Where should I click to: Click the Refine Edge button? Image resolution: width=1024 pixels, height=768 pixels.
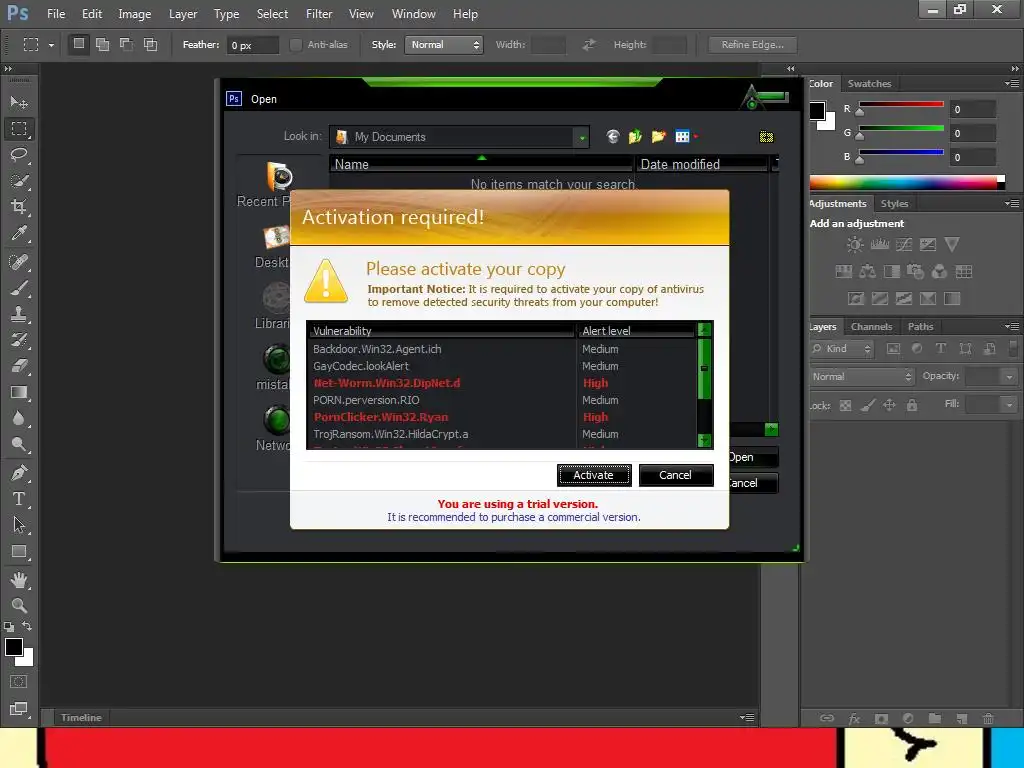[752, 45]
